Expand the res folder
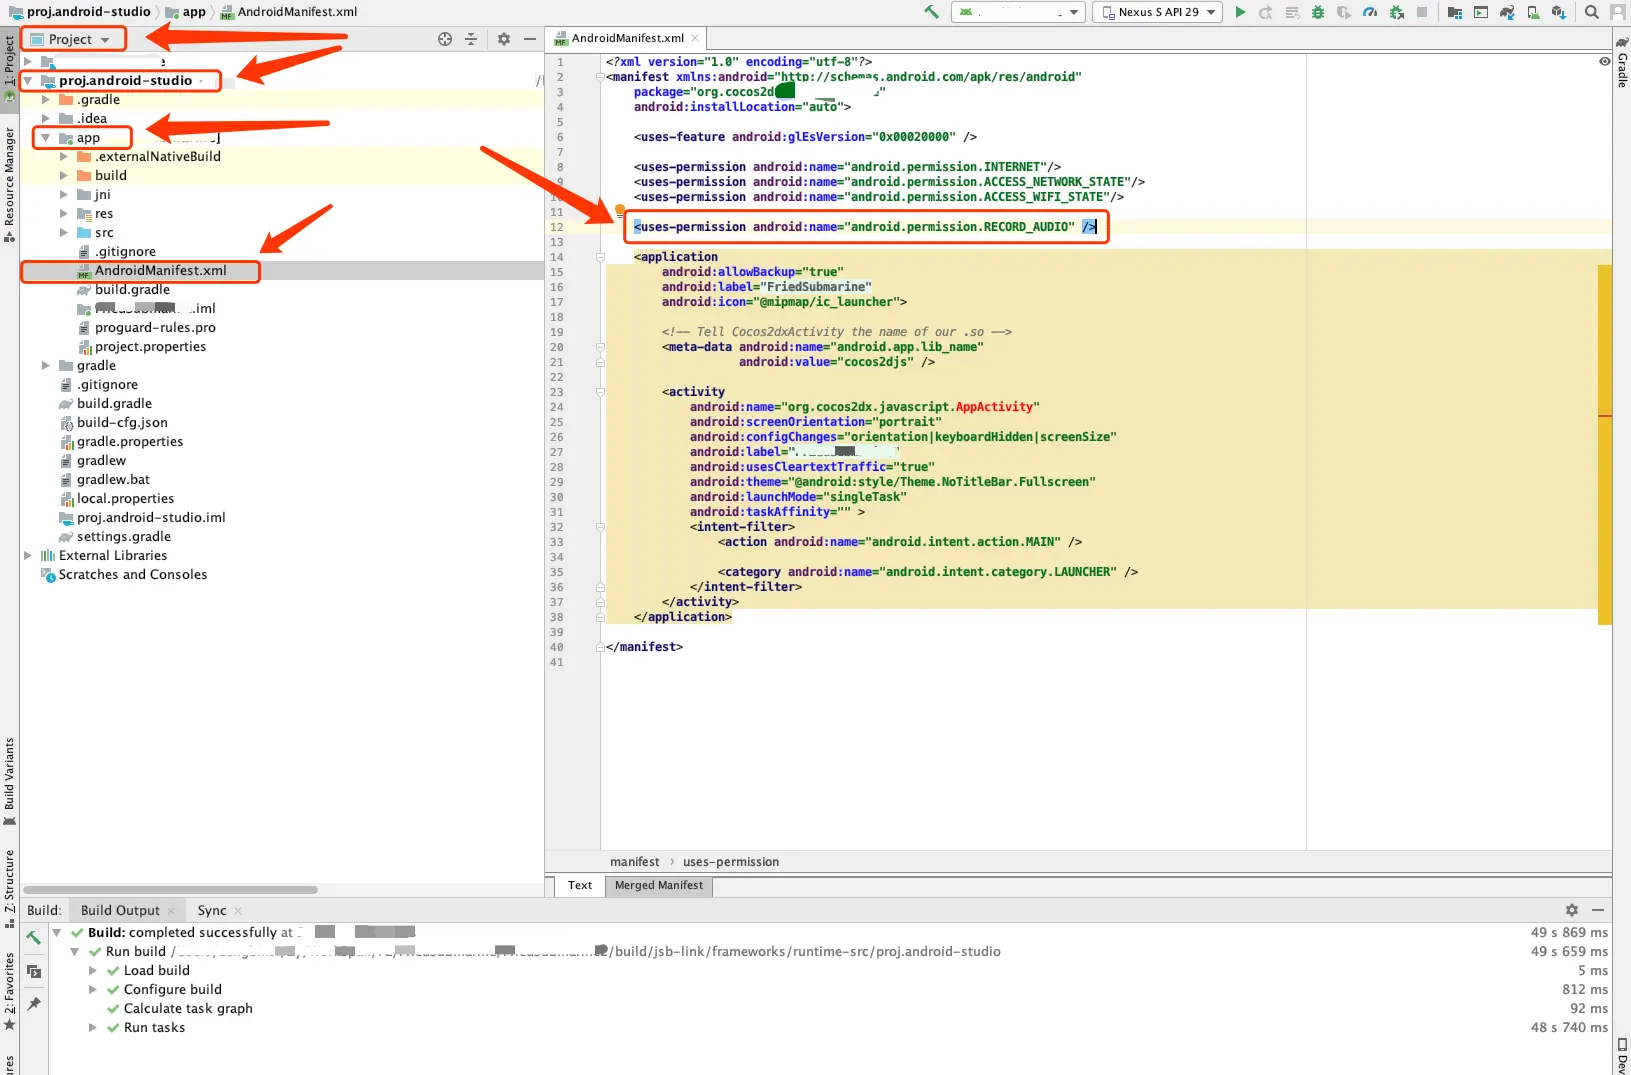1631x1075 pixels. tap(64, 213)
